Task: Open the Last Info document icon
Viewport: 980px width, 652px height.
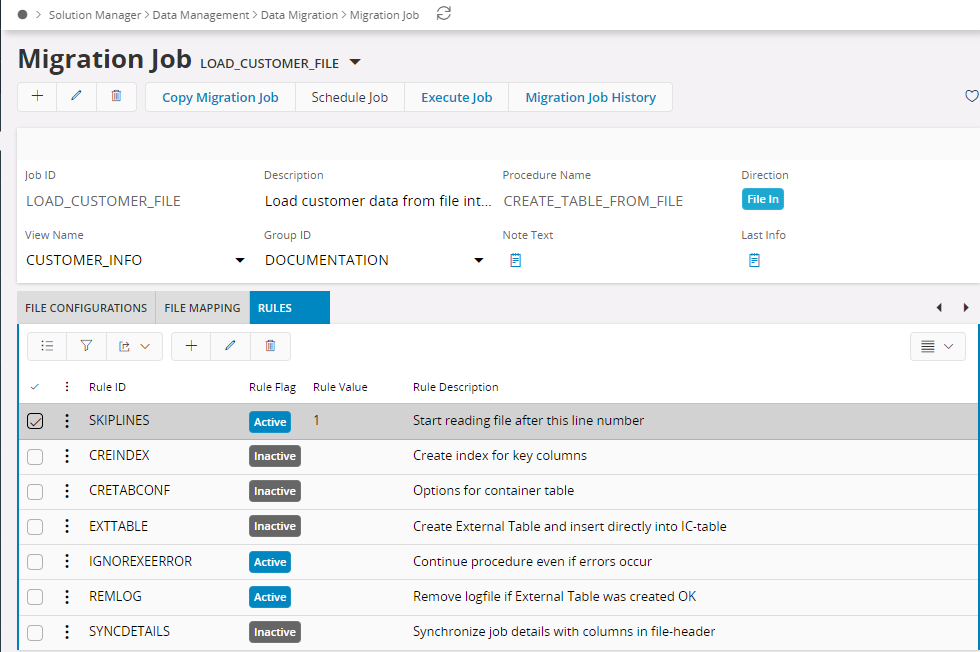Action: coord(754,260)
